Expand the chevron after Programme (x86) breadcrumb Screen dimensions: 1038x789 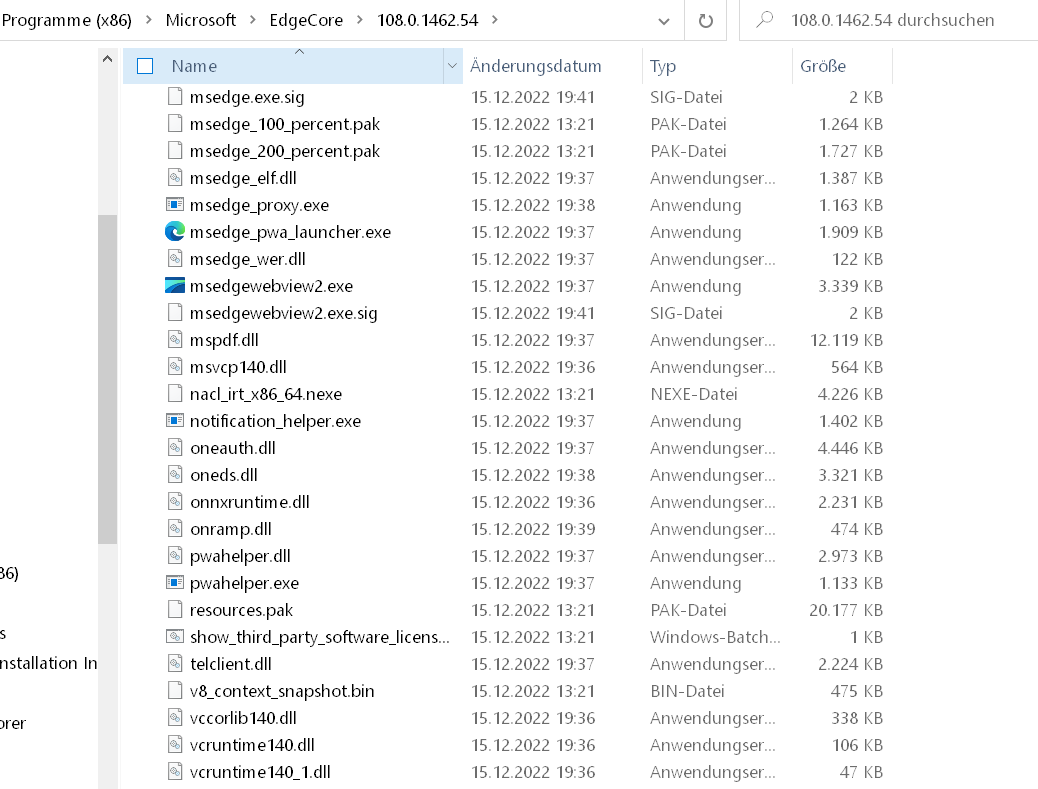[x=149, y=20]
